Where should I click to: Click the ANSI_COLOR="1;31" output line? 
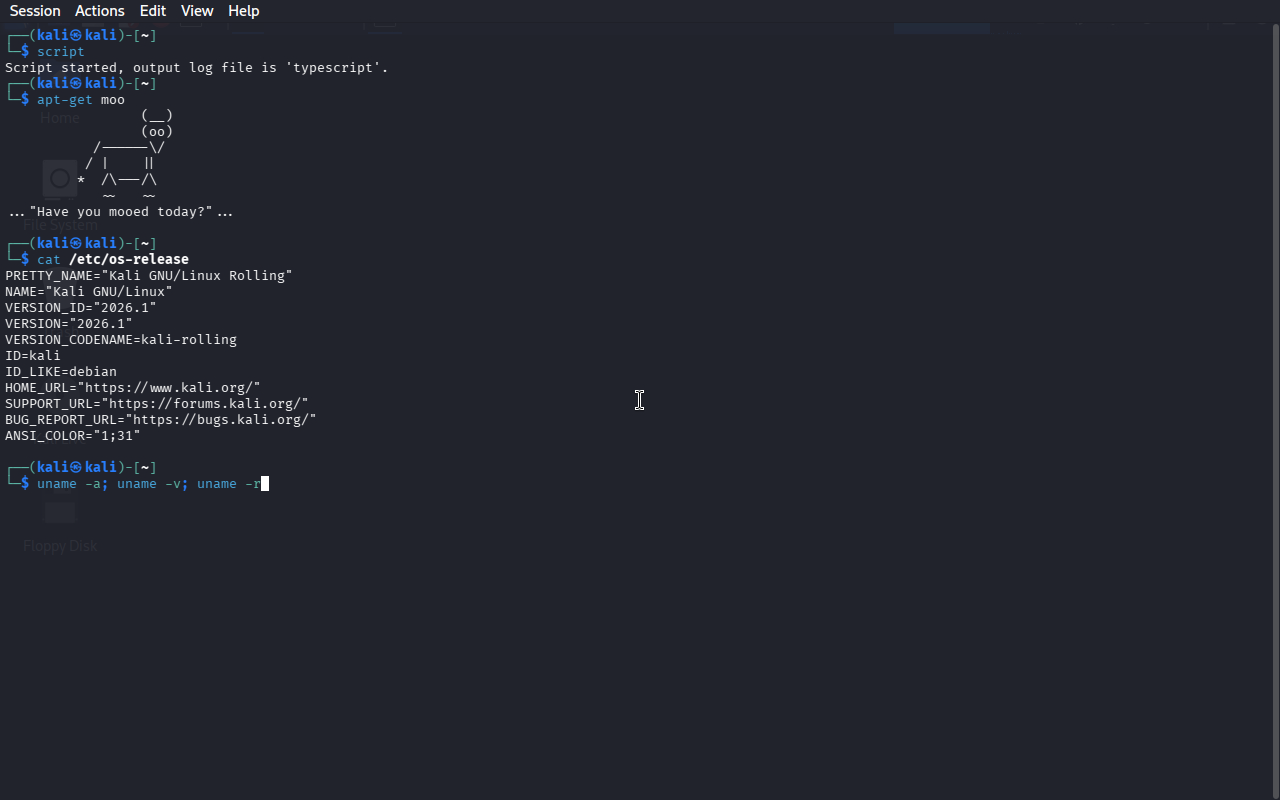pos(73,436)
